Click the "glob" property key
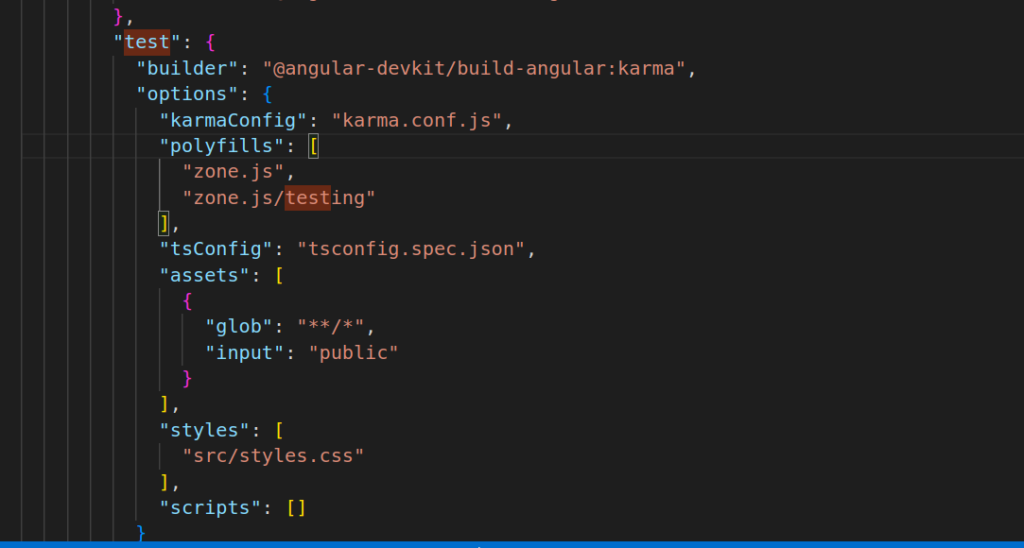This screenshot has width=1024, height=548. click(x=238, y=327)
